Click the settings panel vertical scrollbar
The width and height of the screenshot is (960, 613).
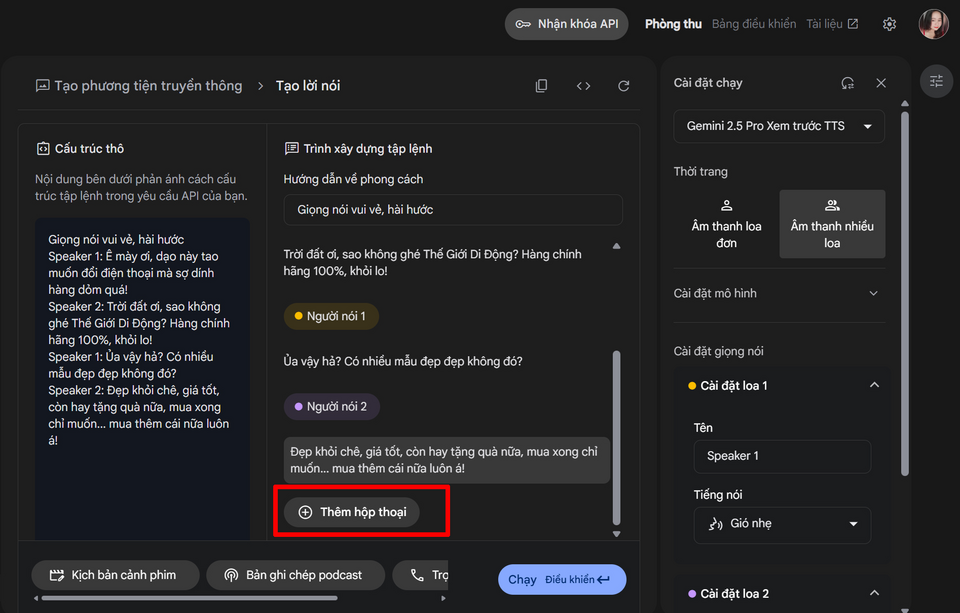pos(905,294)
